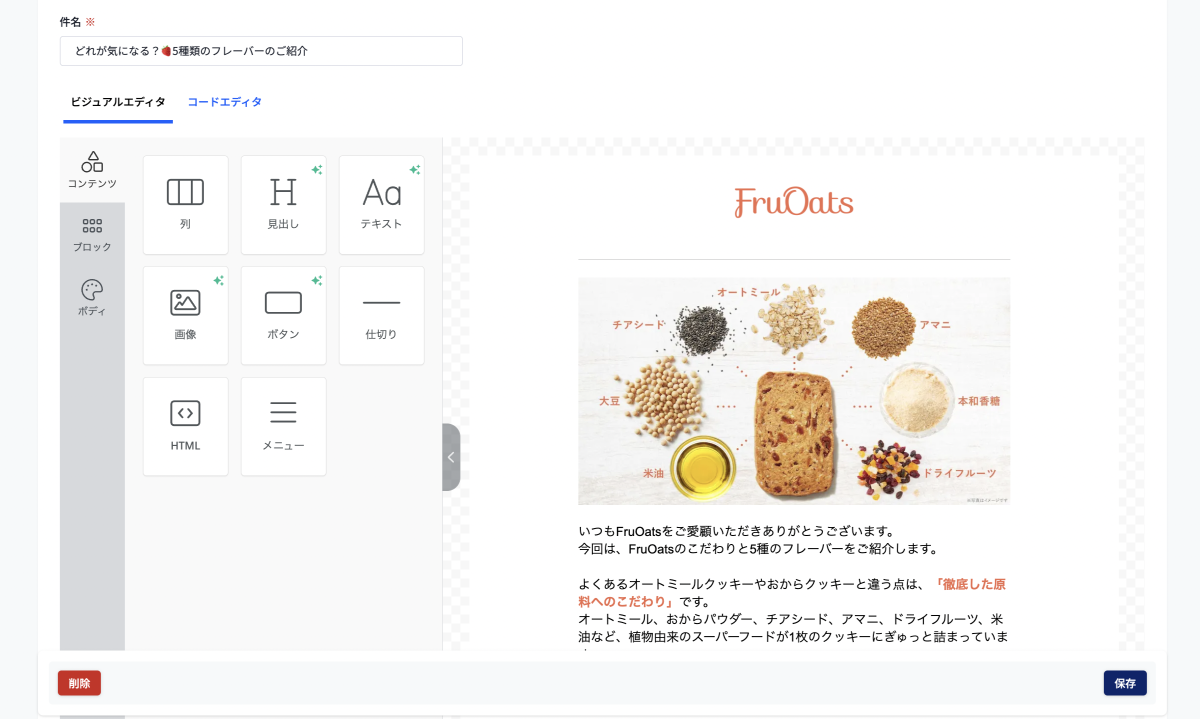This screenshot has width=1200, height=719.
Task: Click the 件名 subject input field
Action: pyautogui.click(x=261, y=51)
